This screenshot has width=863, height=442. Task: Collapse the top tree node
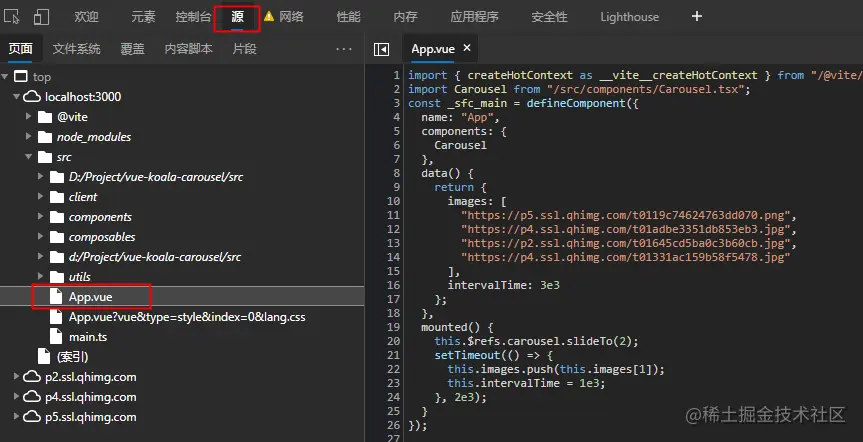pyautogui.click(x=5, y=77)
